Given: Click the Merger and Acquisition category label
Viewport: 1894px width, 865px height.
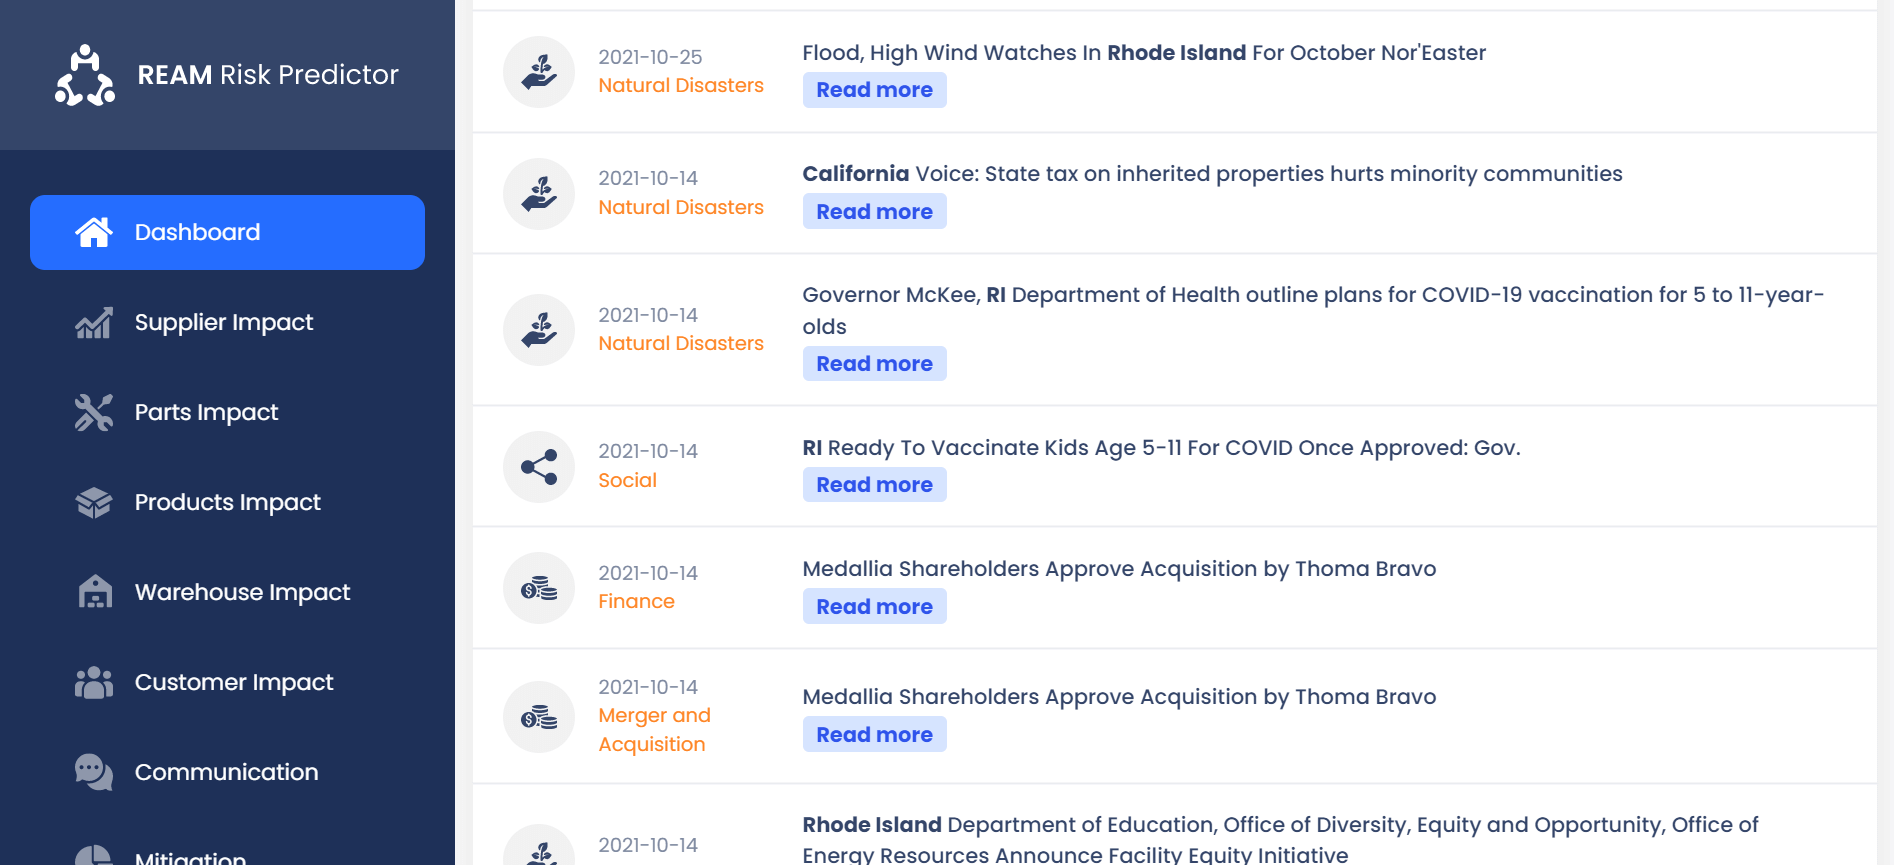Looking at the screenshot, I should (654, 730).
